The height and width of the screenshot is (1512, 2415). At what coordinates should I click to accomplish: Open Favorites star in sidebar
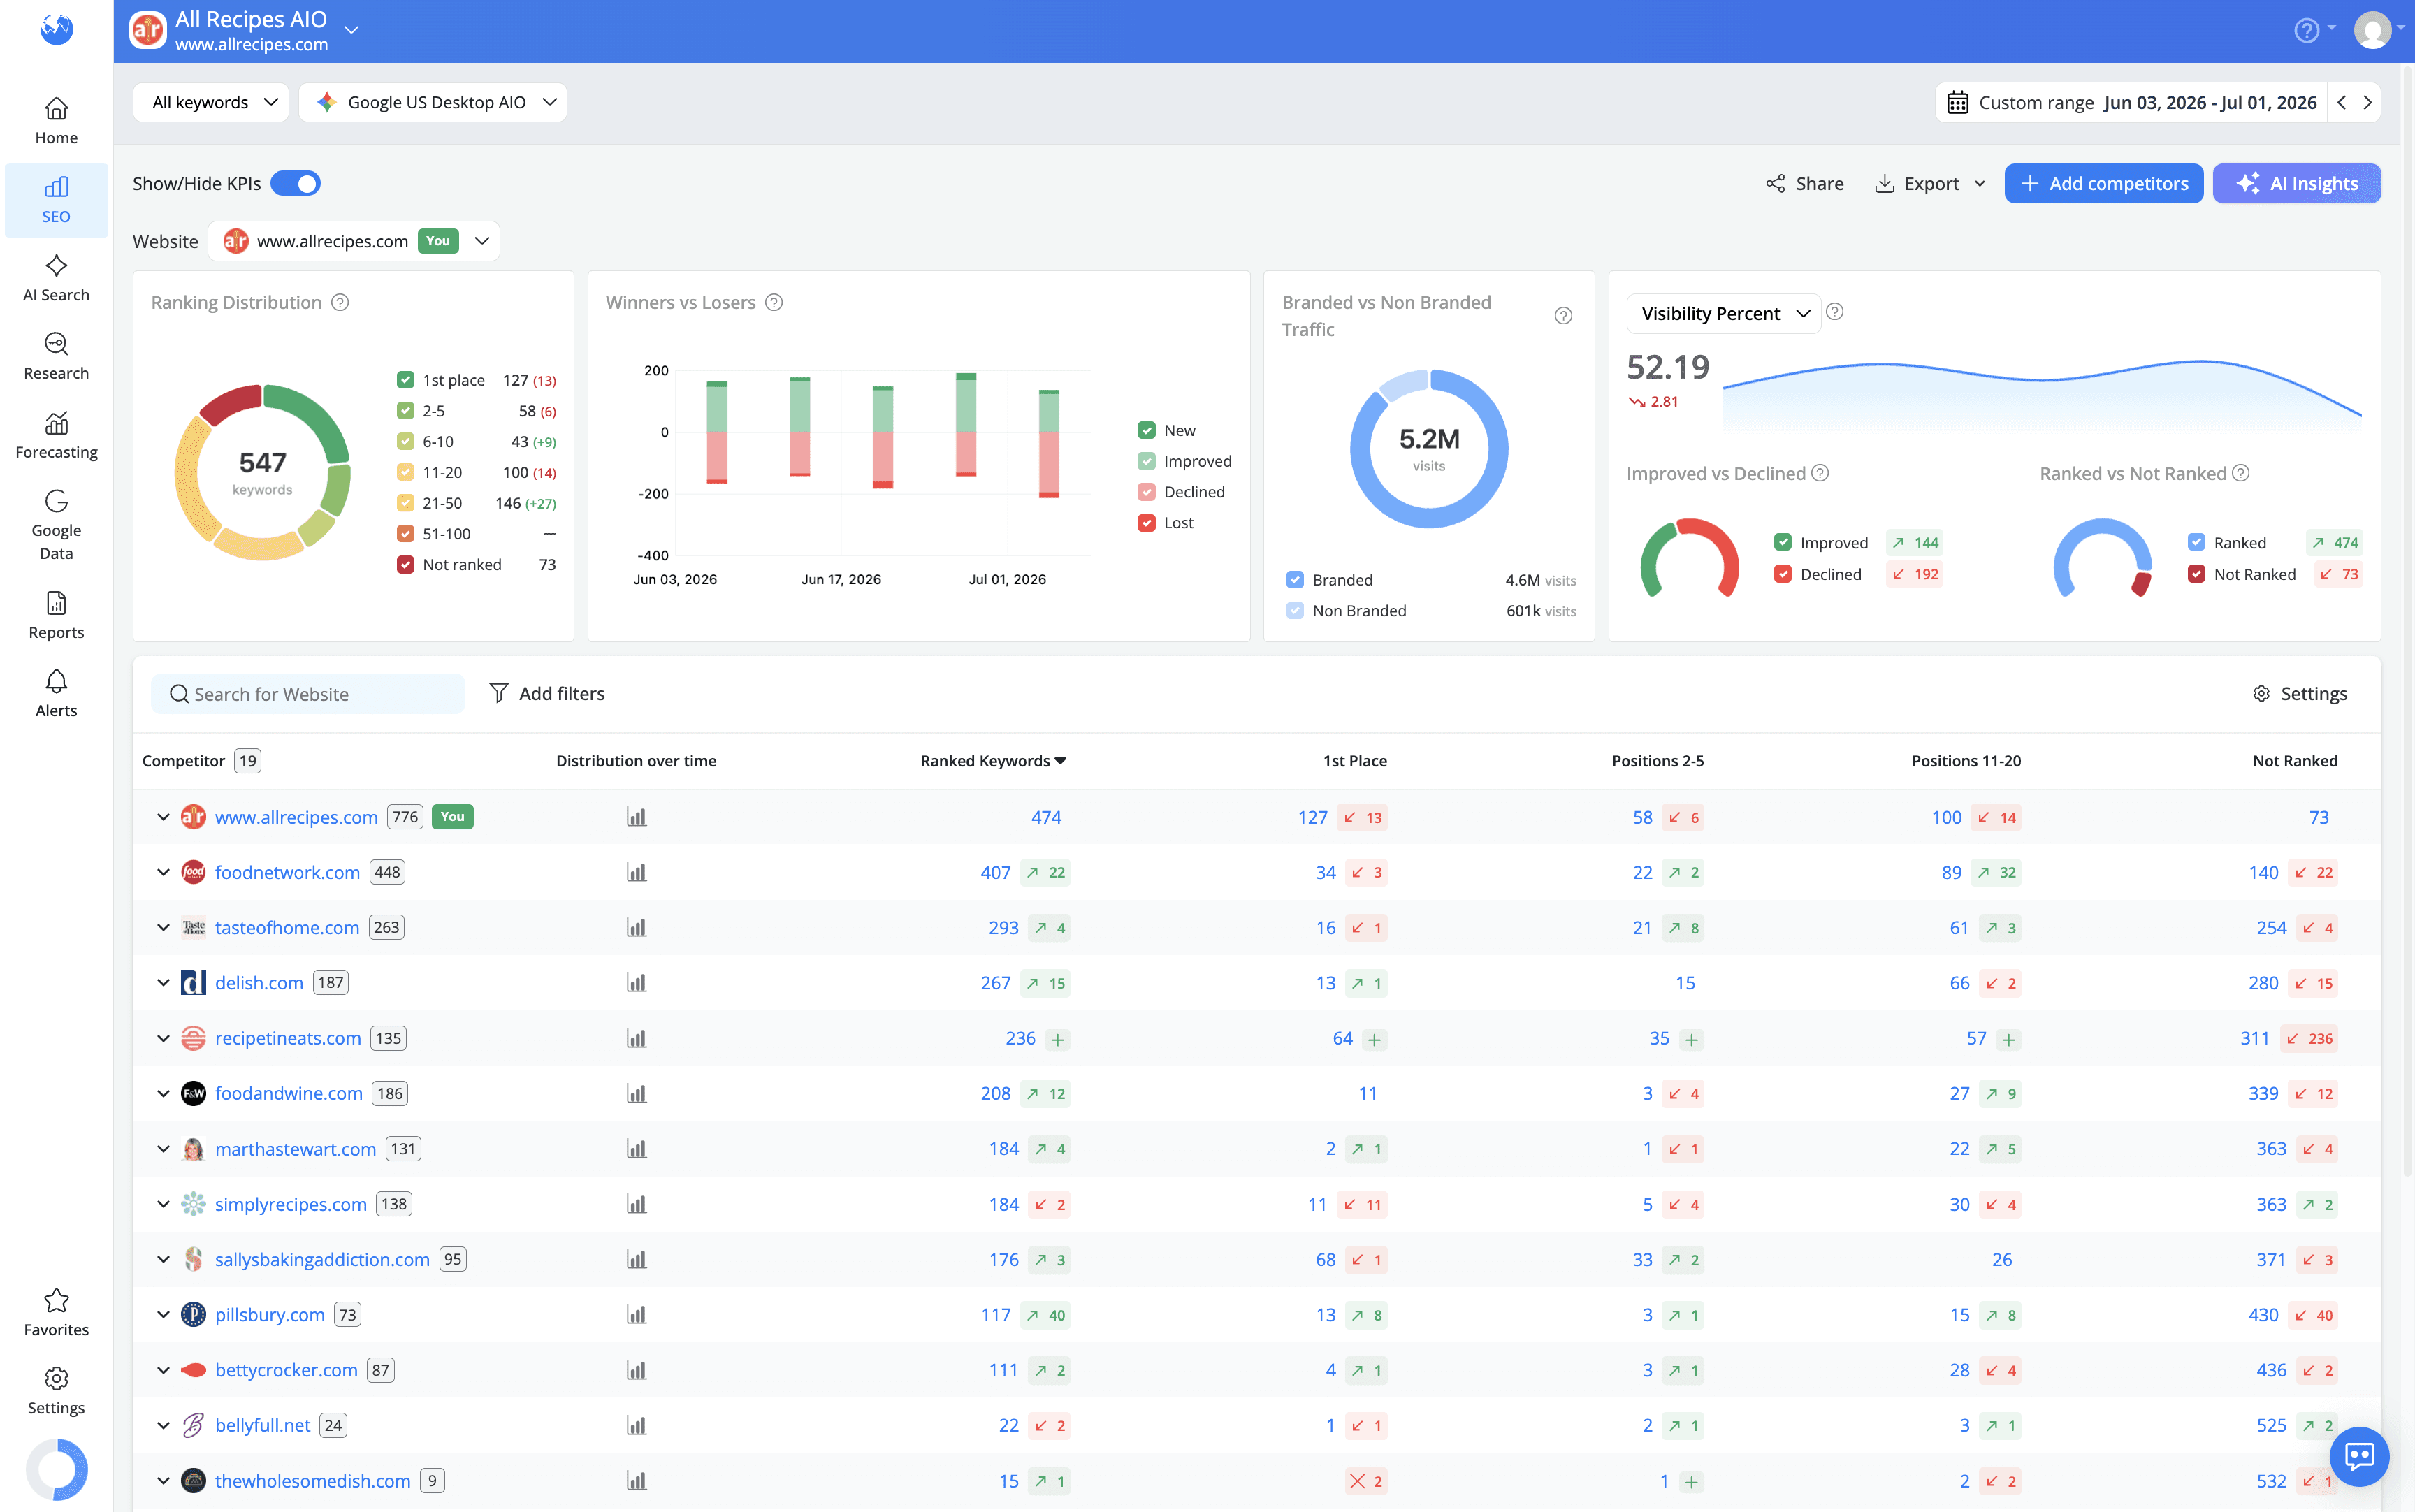point(56,1313)
